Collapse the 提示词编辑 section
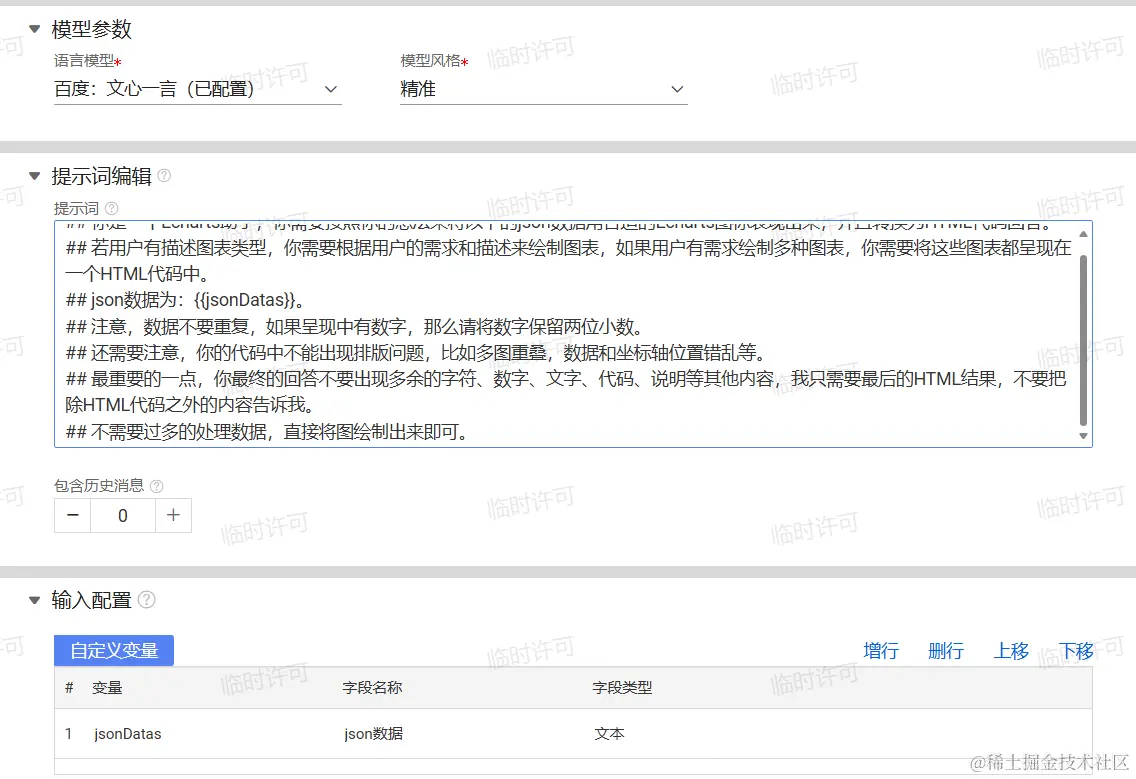 (34, 176)
